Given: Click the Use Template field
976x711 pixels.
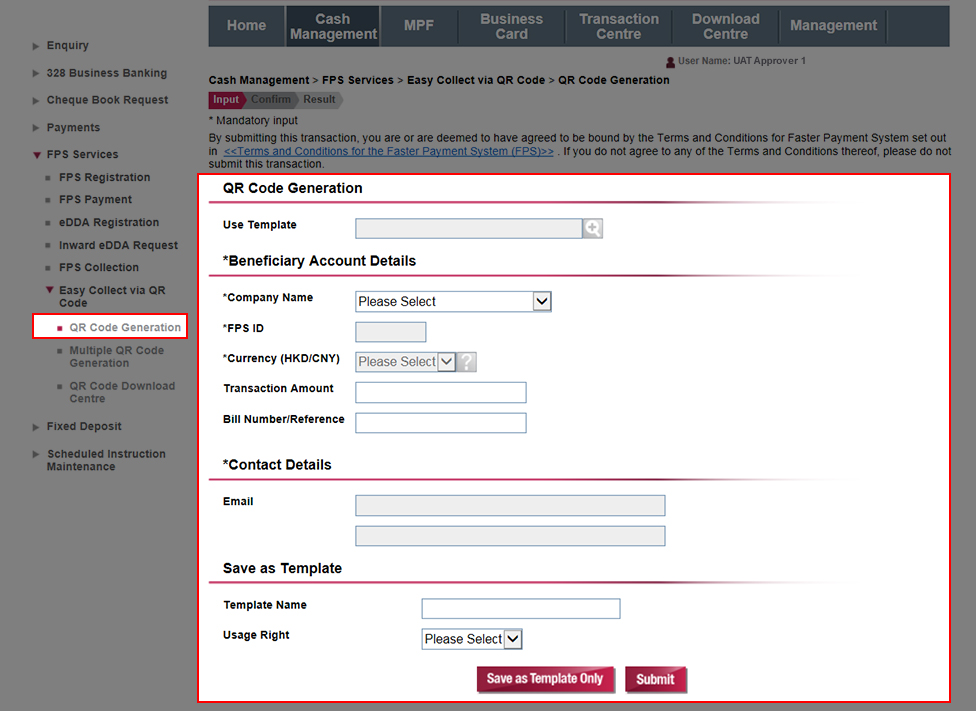Looking at the screenshot, I should (x=469, y=228).
